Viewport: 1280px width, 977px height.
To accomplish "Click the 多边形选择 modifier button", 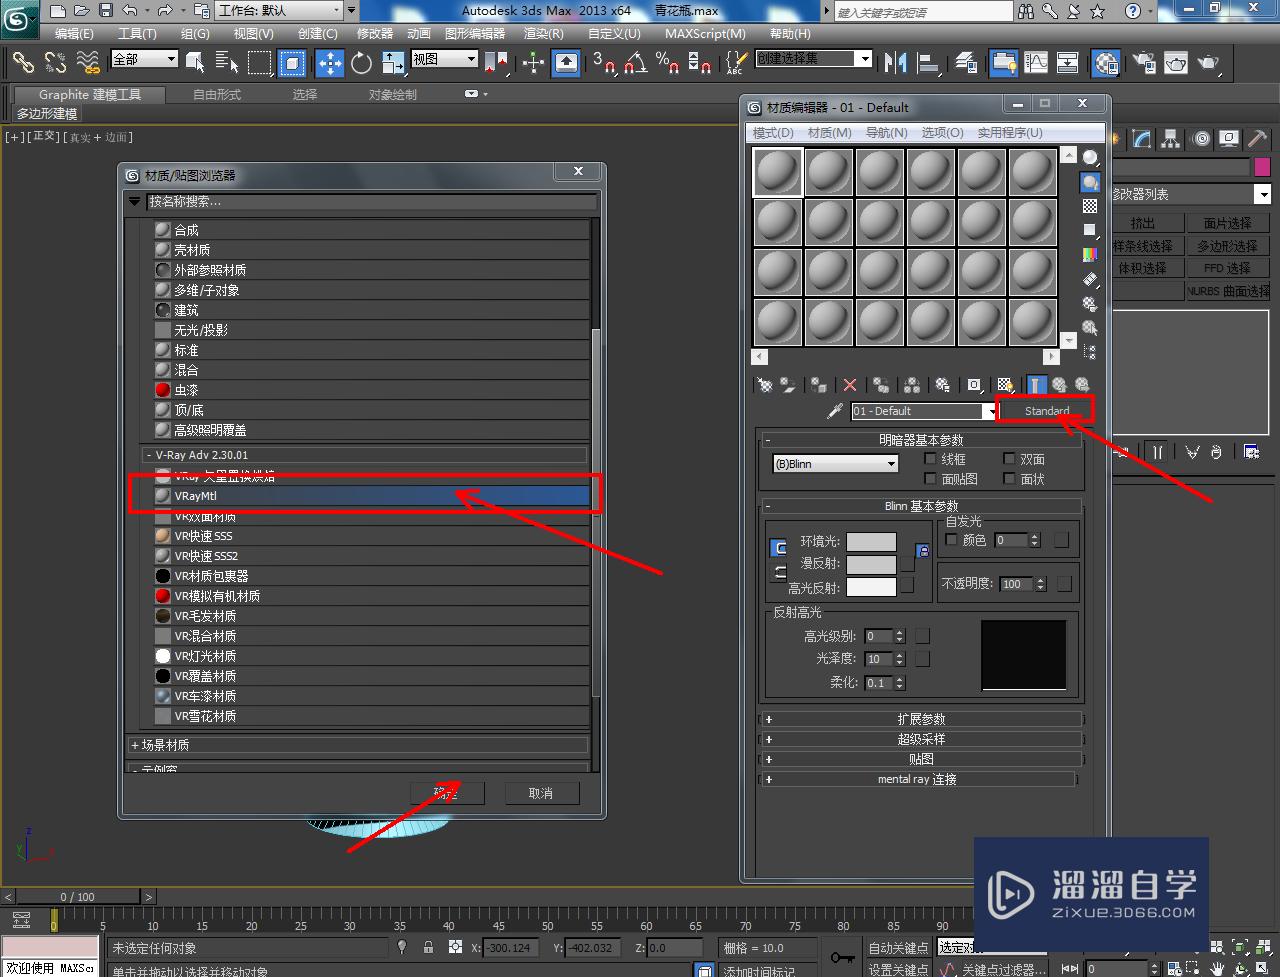I will pyautogui.click(x=1228, y=246).
